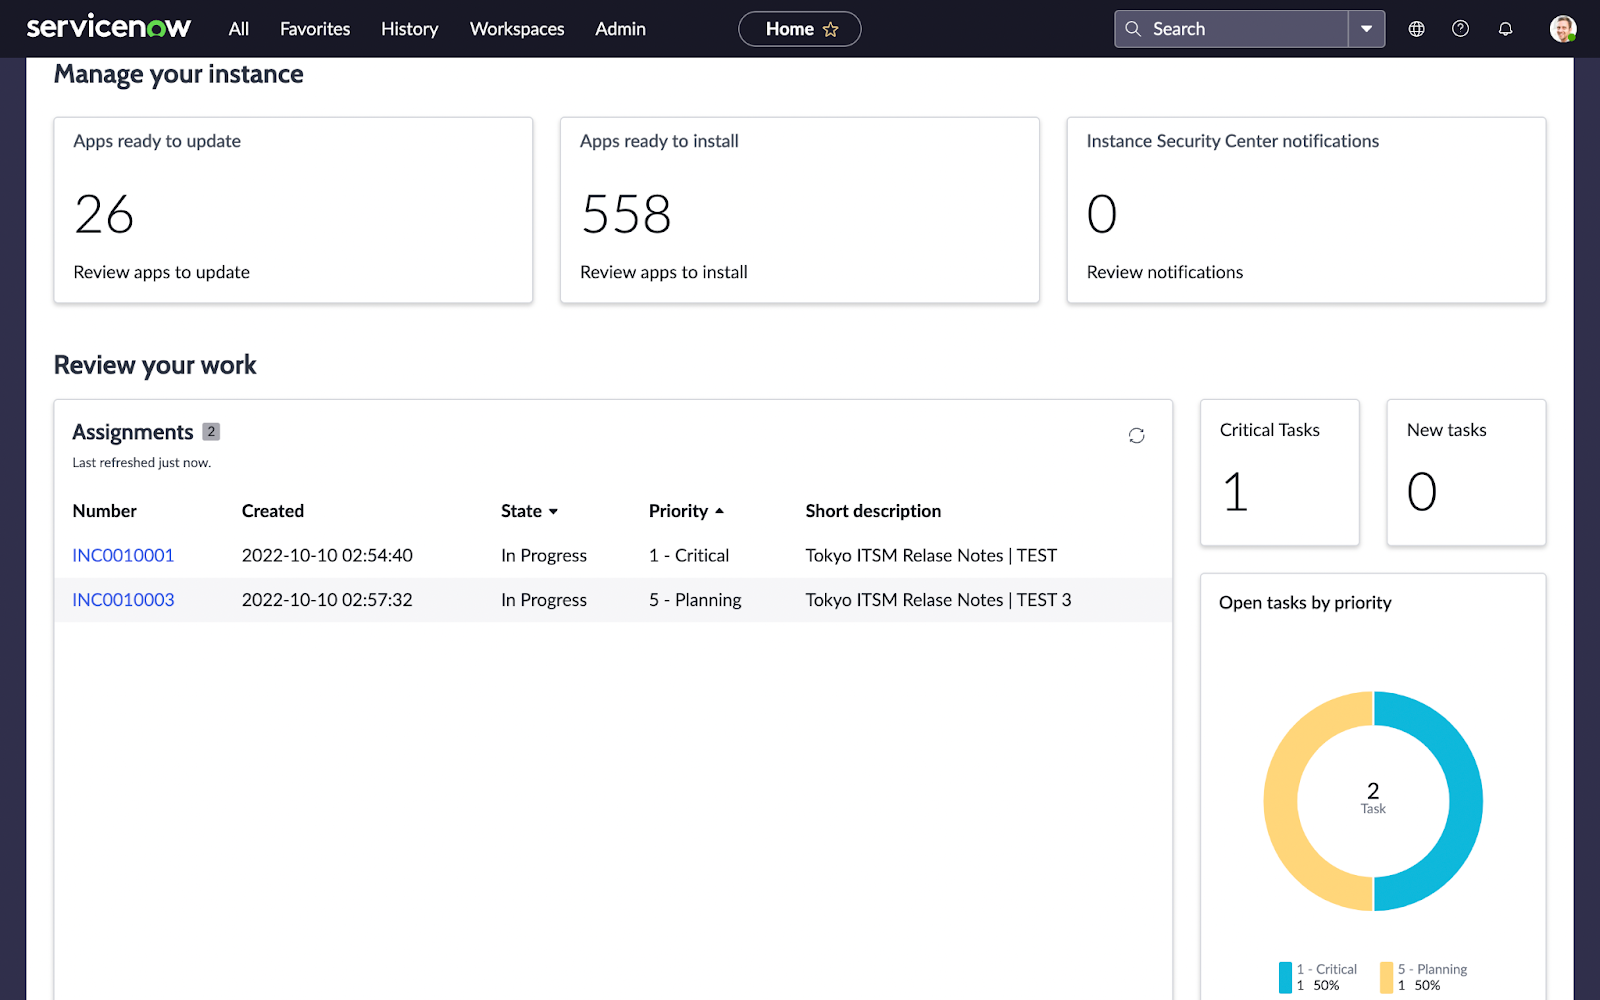Click the 558 apps ready to install count
The width and height of the screenshot is (1600, 1000).
(x=627, y=214)
